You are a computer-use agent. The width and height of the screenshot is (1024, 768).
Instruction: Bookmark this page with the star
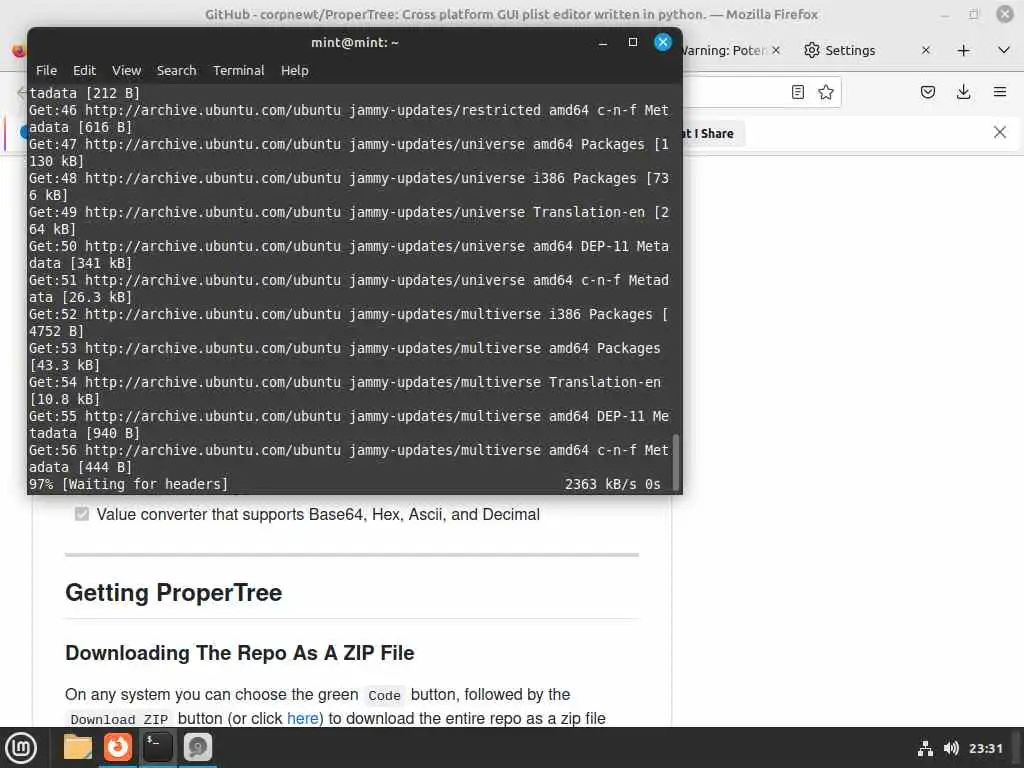pyautogui.click(x=825, y=92)
